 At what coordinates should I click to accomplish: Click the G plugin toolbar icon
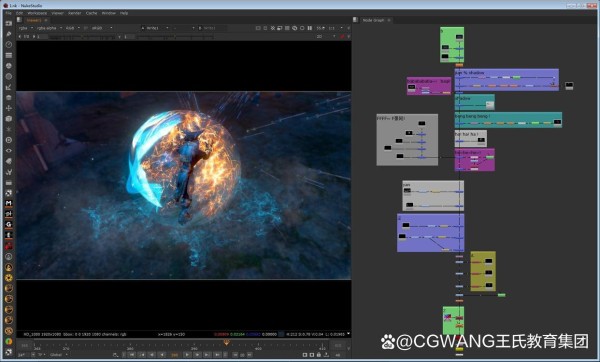(9, 225)
